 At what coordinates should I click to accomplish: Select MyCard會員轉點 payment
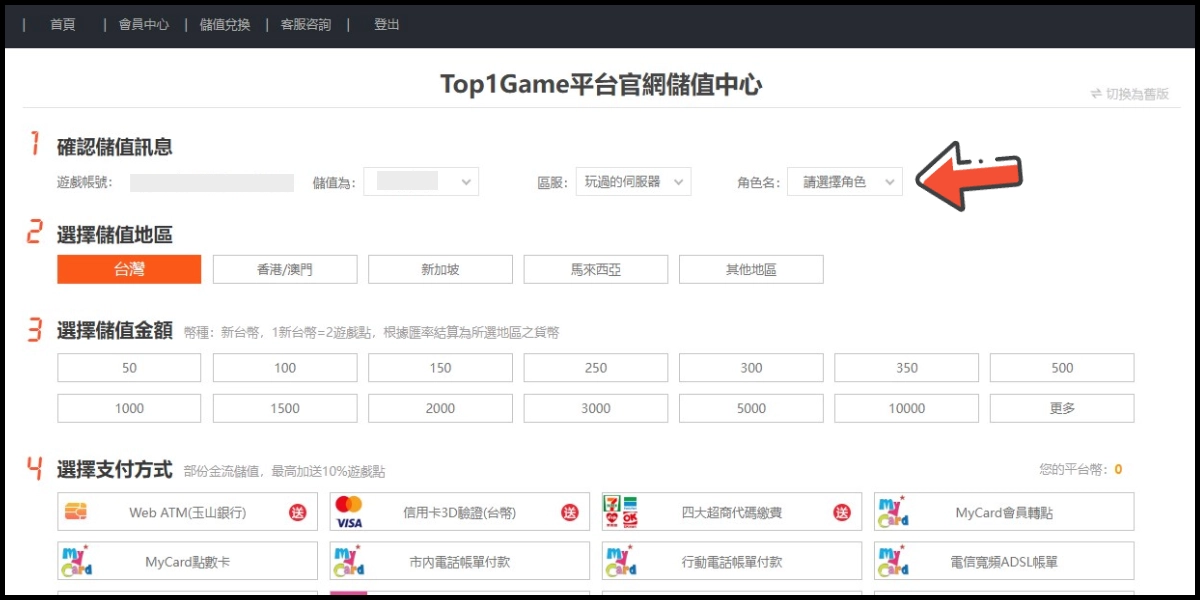(x=1004, y=511)
